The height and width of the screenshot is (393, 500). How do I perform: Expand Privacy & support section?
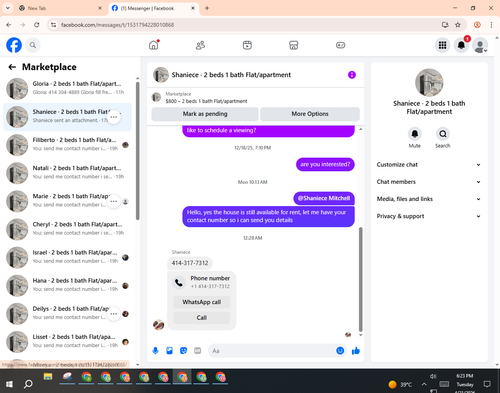pyautogui.click(x=429, y=216)
